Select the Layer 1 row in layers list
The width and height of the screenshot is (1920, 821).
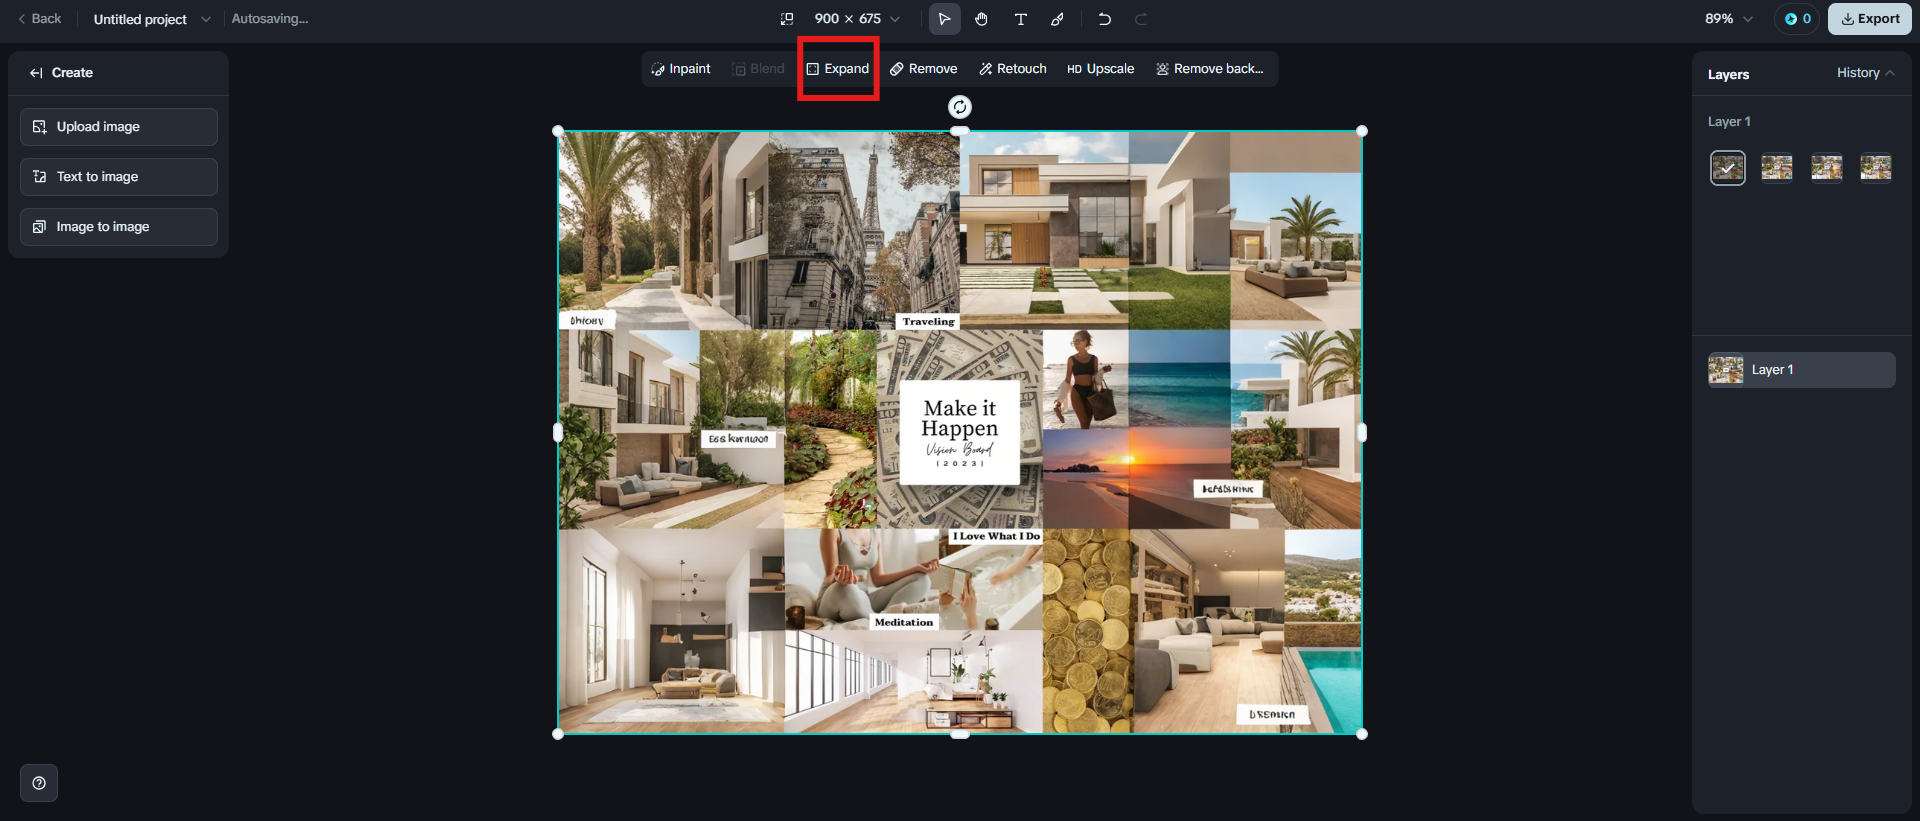(x=1802, y=370)
